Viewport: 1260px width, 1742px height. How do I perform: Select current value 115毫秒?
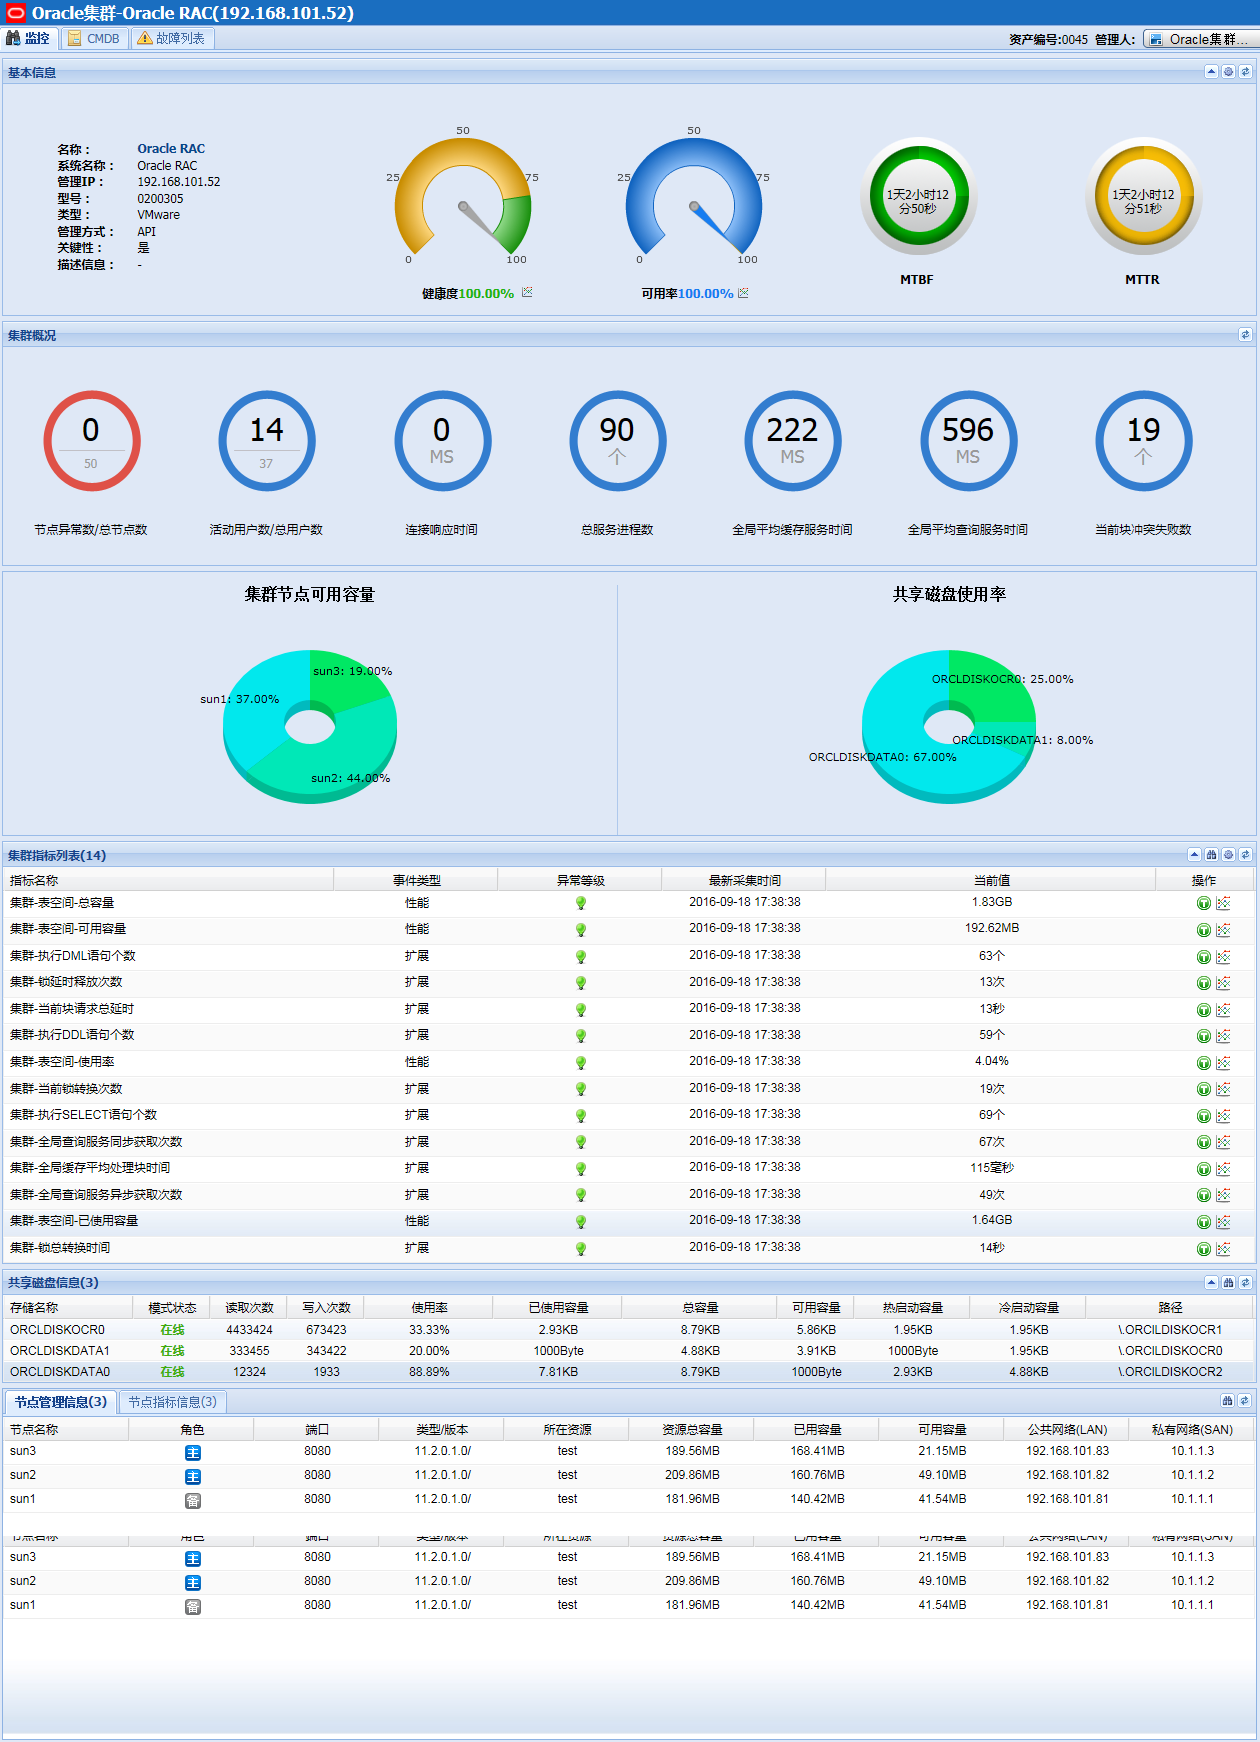(x=992, y=1167)
